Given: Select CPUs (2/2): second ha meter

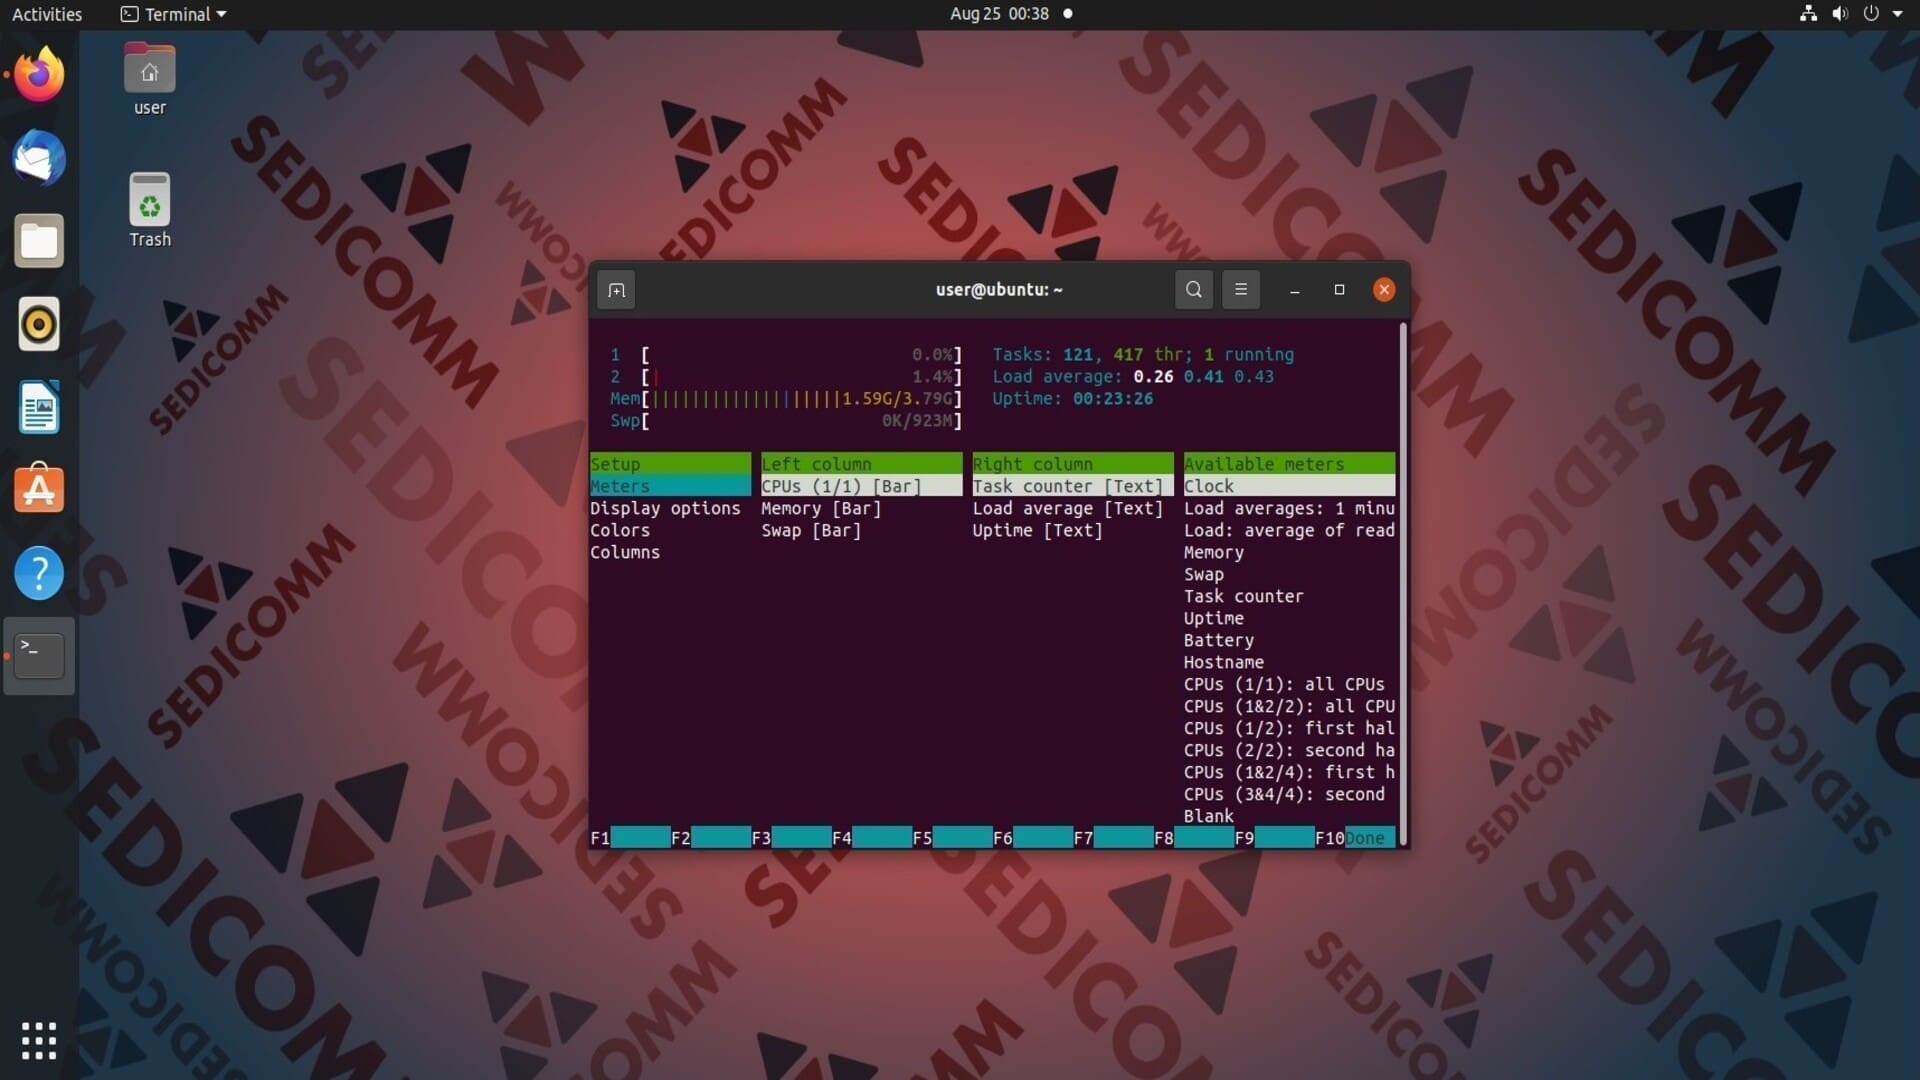Looking at the screenshot, I should pos(1289,750).
